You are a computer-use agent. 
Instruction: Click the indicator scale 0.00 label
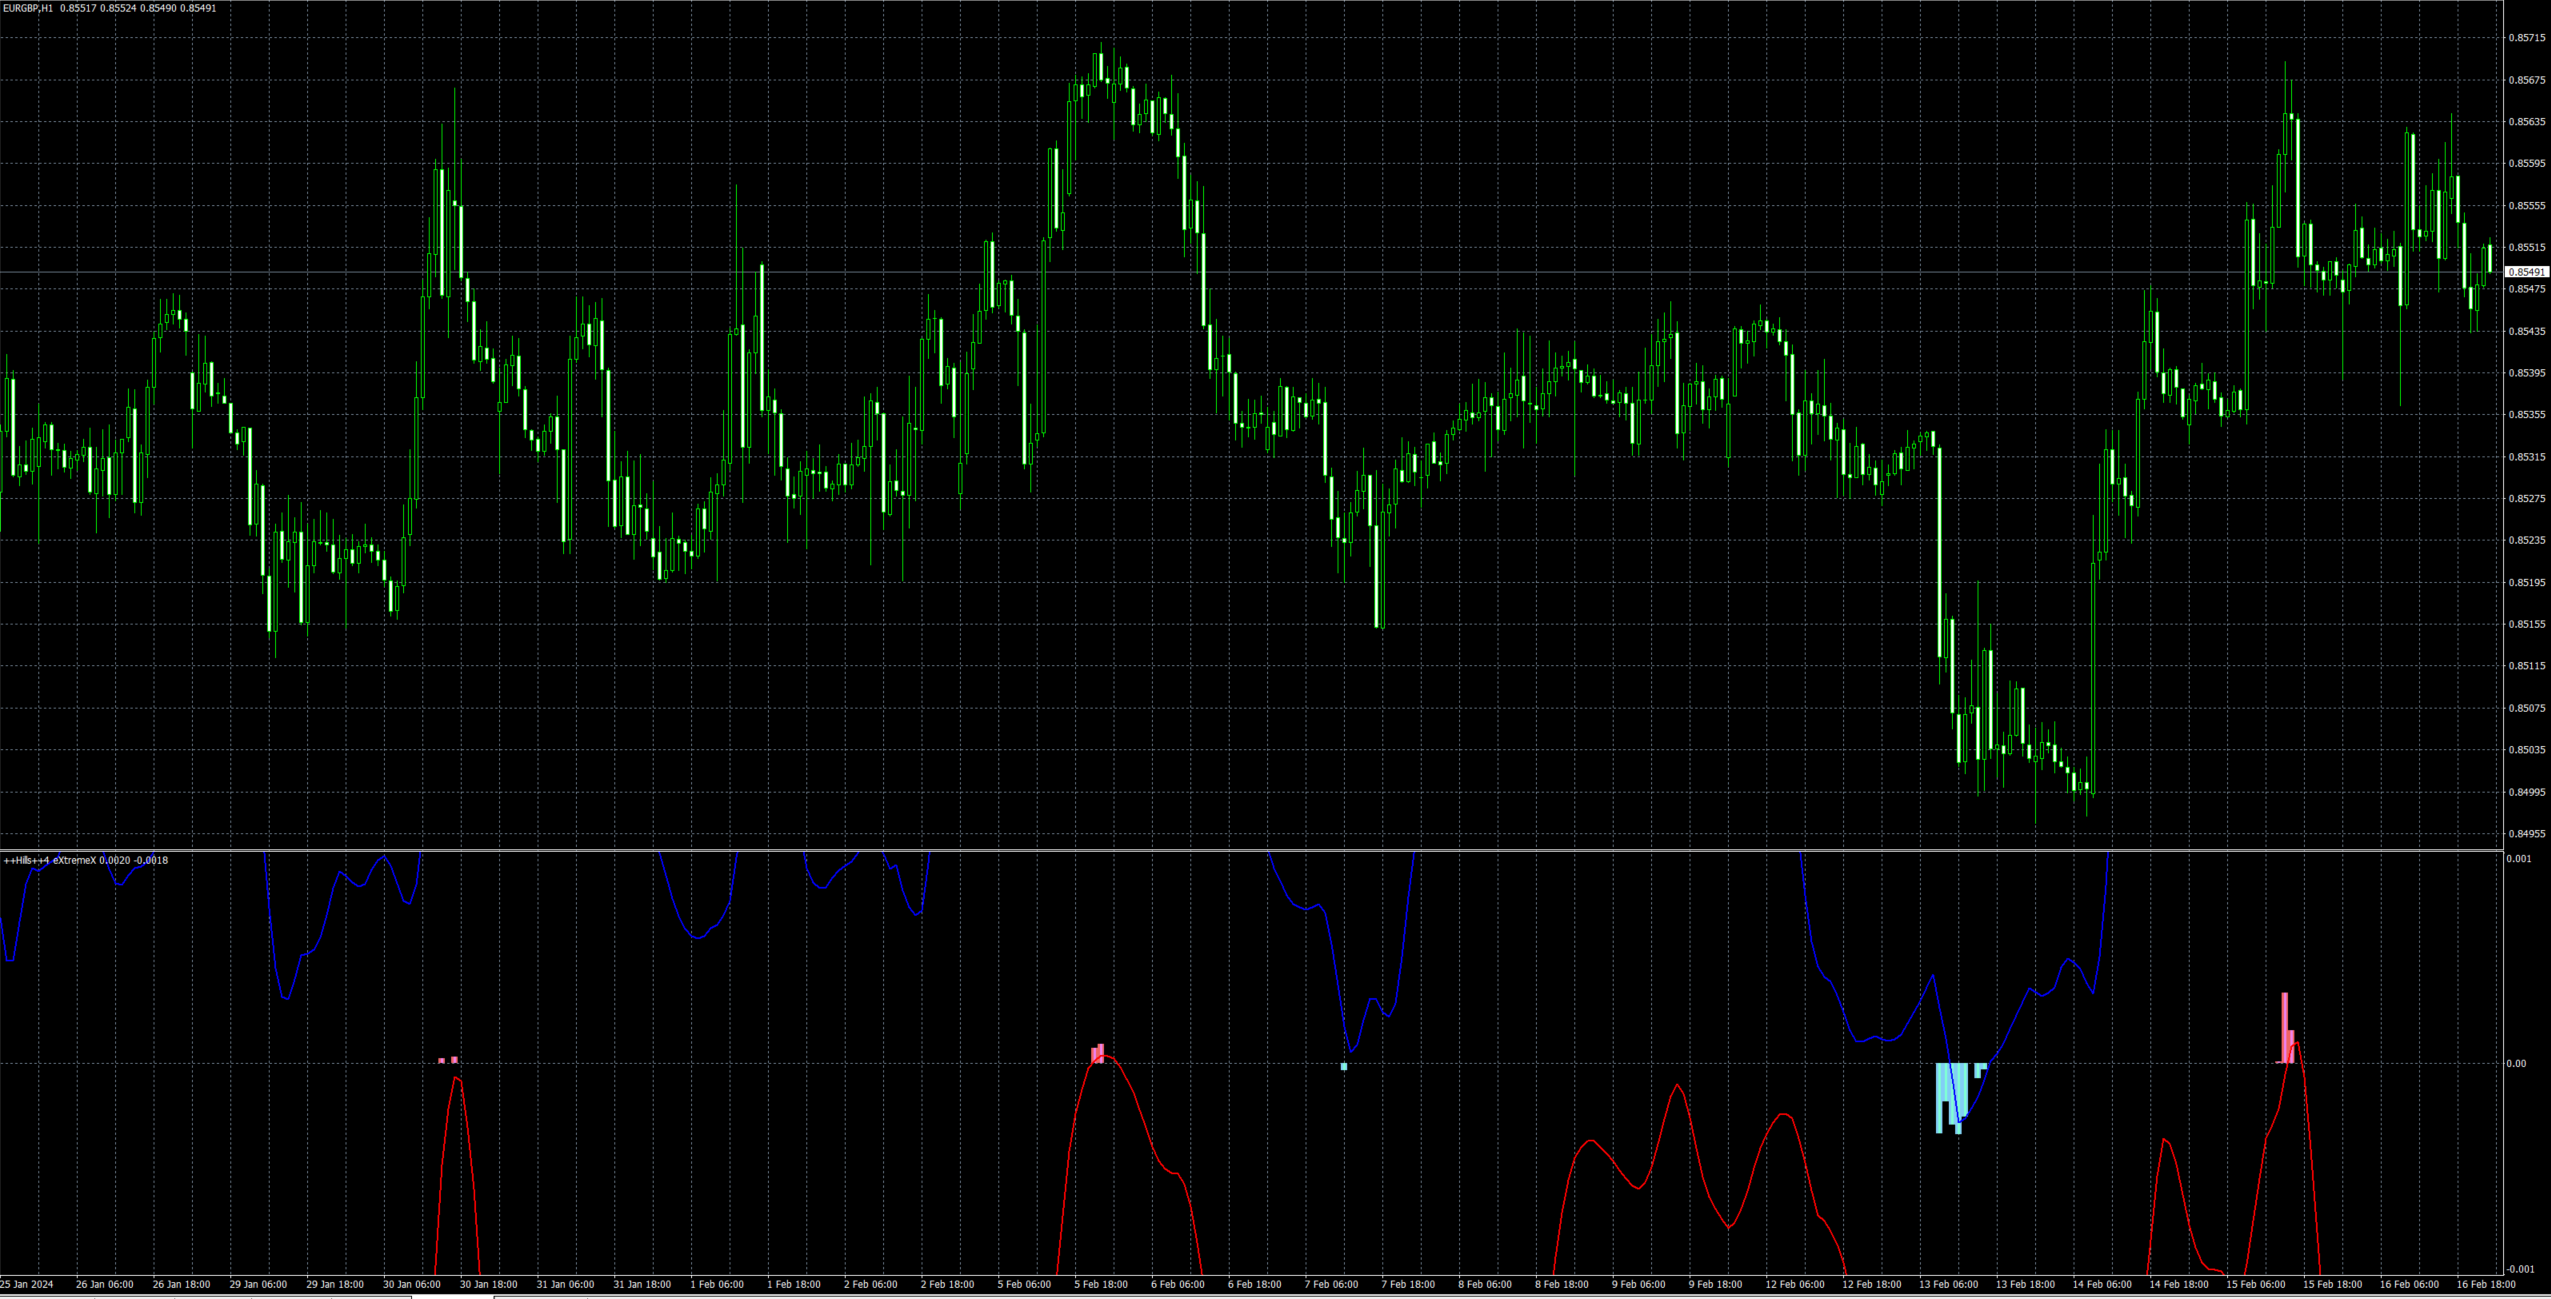coord(2516,1063)
